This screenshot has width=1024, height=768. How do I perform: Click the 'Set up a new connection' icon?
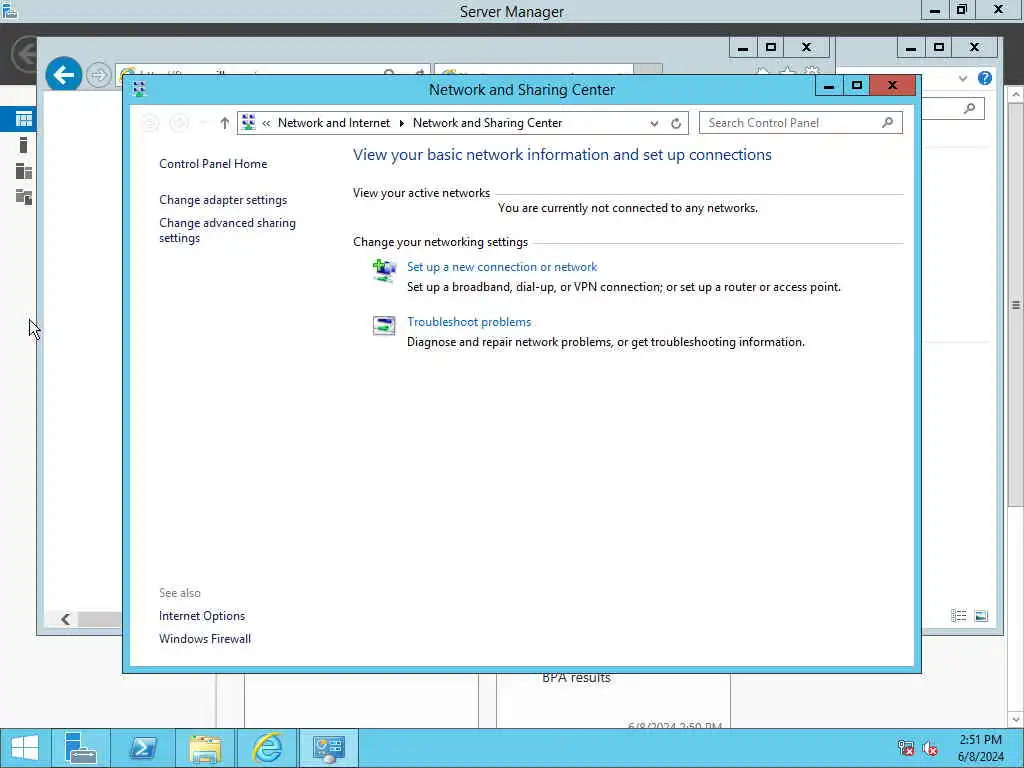[384, 270]
